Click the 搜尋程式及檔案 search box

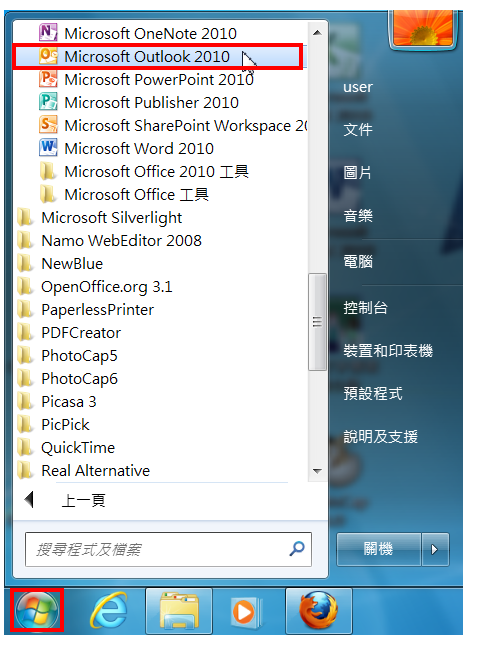coord(168,549)
